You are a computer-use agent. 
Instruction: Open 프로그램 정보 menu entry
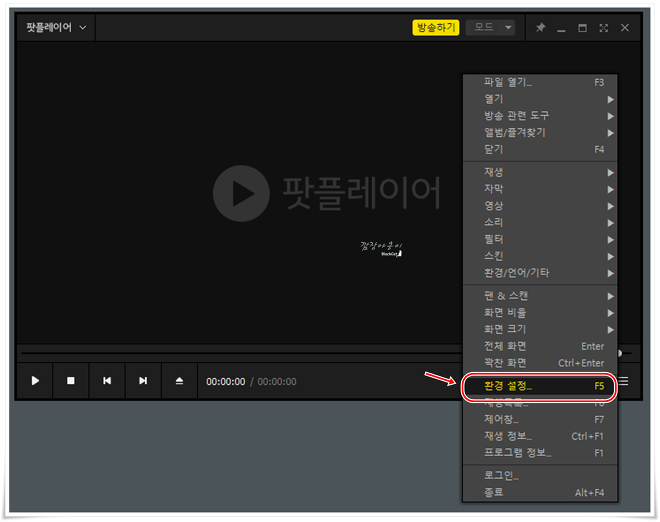540,453
